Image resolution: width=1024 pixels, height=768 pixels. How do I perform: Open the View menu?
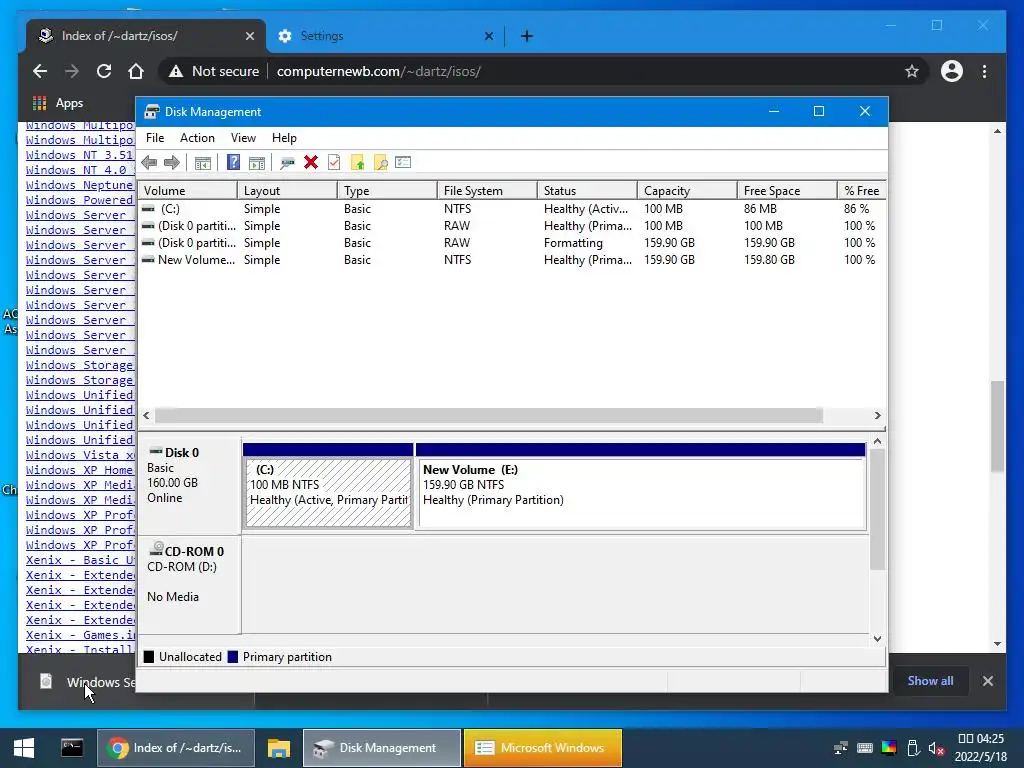(x=243, y=138)
